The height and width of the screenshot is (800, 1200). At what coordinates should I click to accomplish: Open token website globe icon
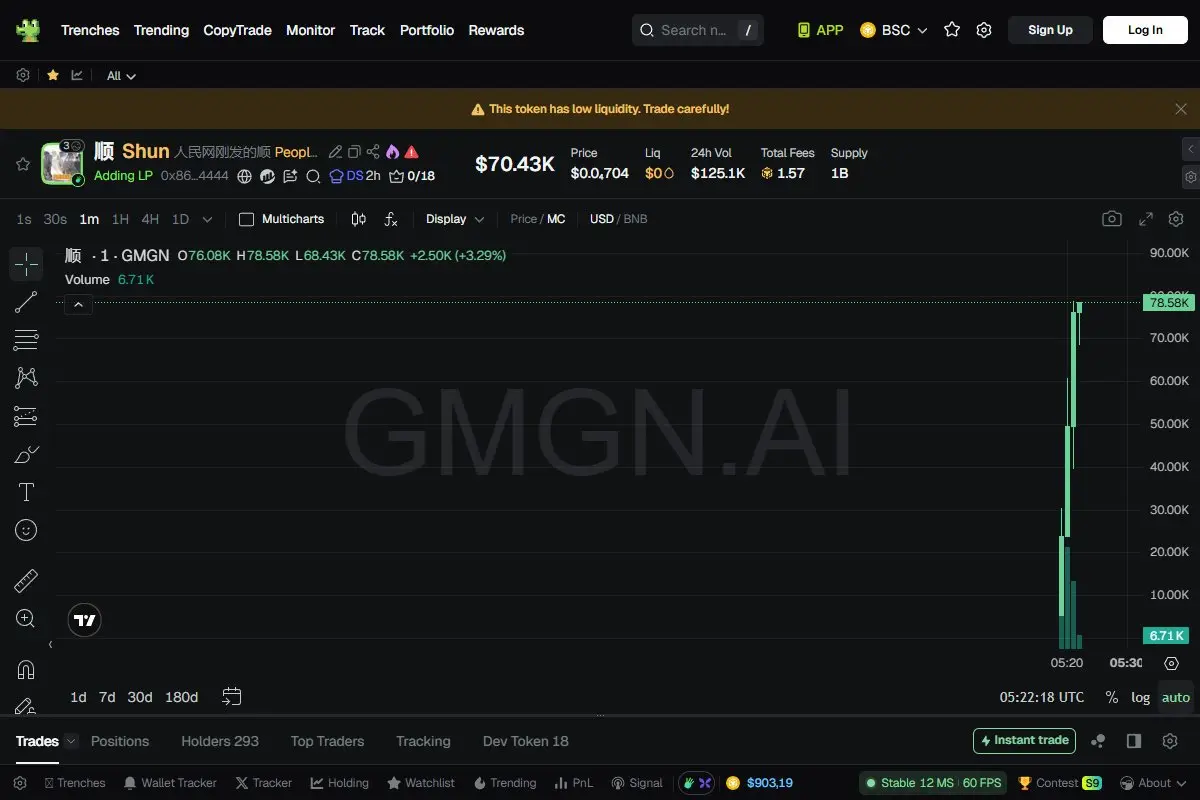pos(245,176)
